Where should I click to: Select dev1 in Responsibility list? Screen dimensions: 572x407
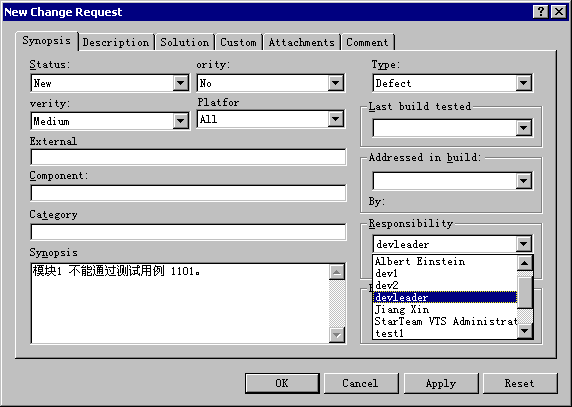point(445,273)
